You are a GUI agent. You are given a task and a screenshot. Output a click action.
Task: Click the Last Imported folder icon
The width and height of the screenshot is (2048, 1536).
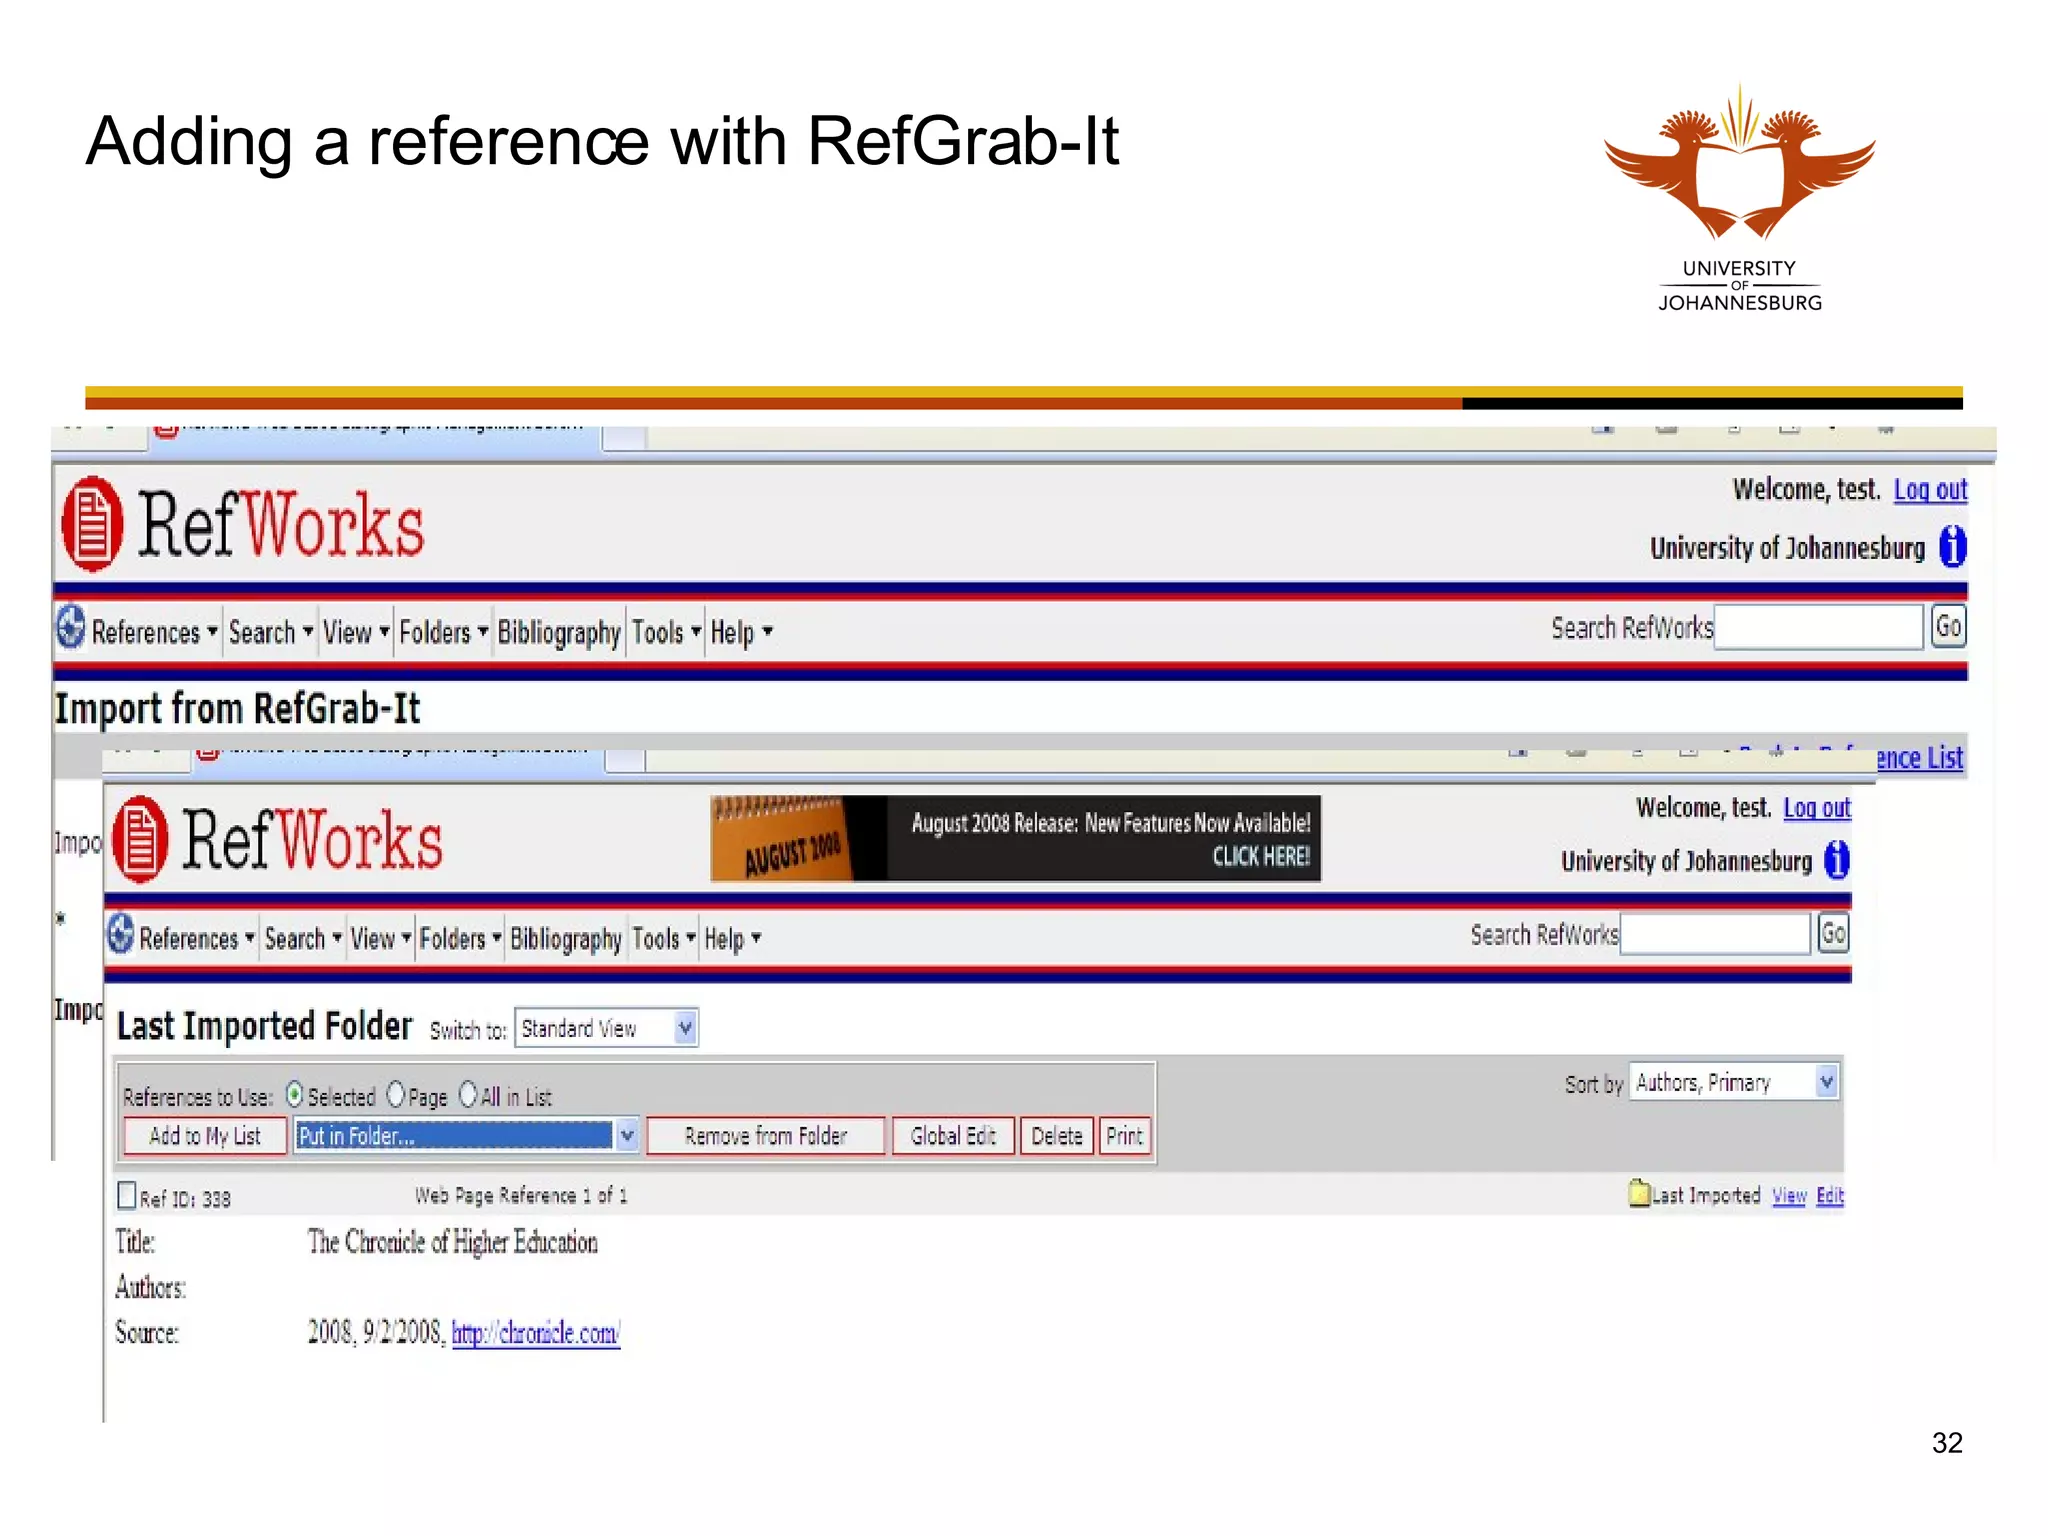click(x=1639, y=1193)
